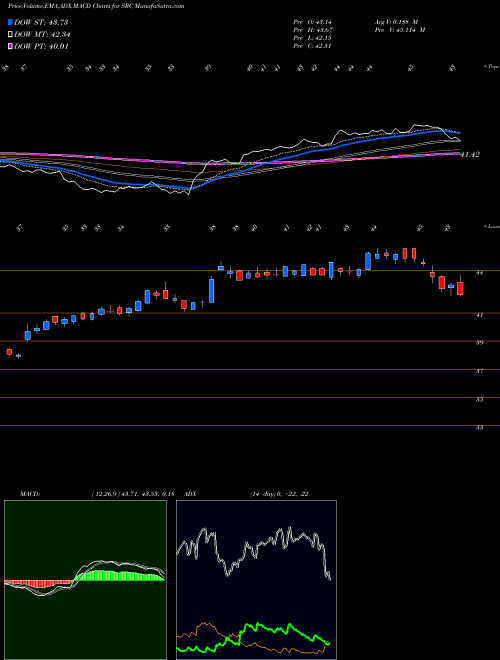Click the 35 price axis label

click(x=479, y=399)
